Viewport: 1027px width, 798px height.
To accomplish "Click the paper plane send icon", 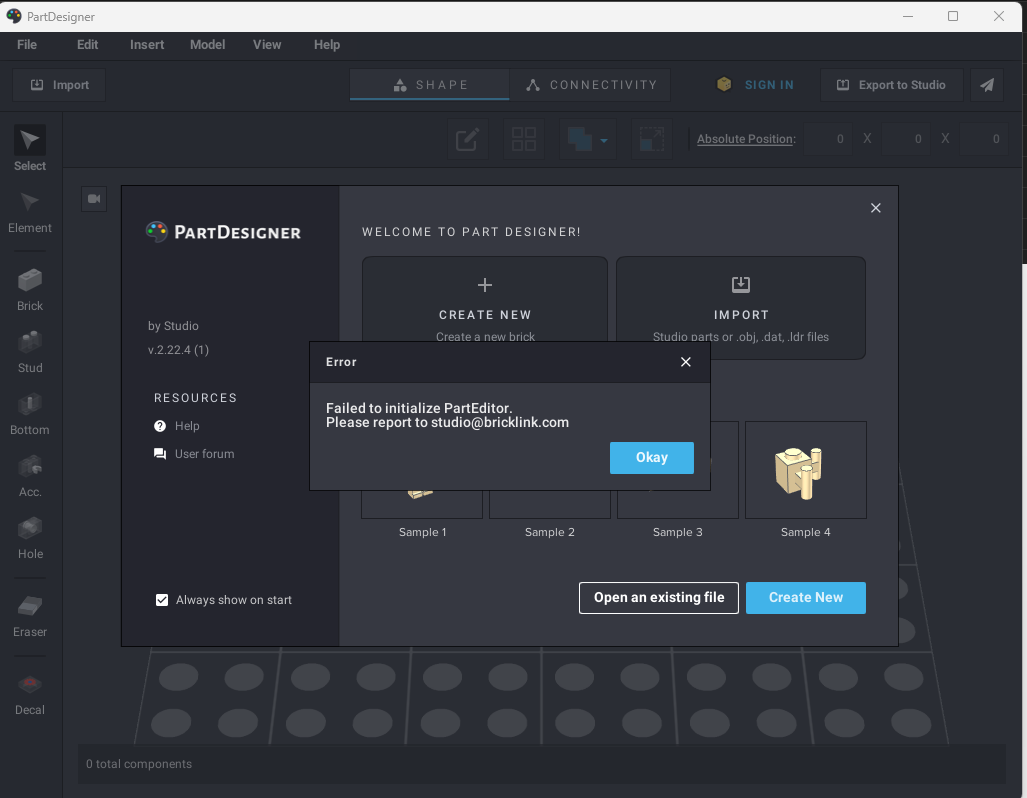I will click(x=987, y=85).
